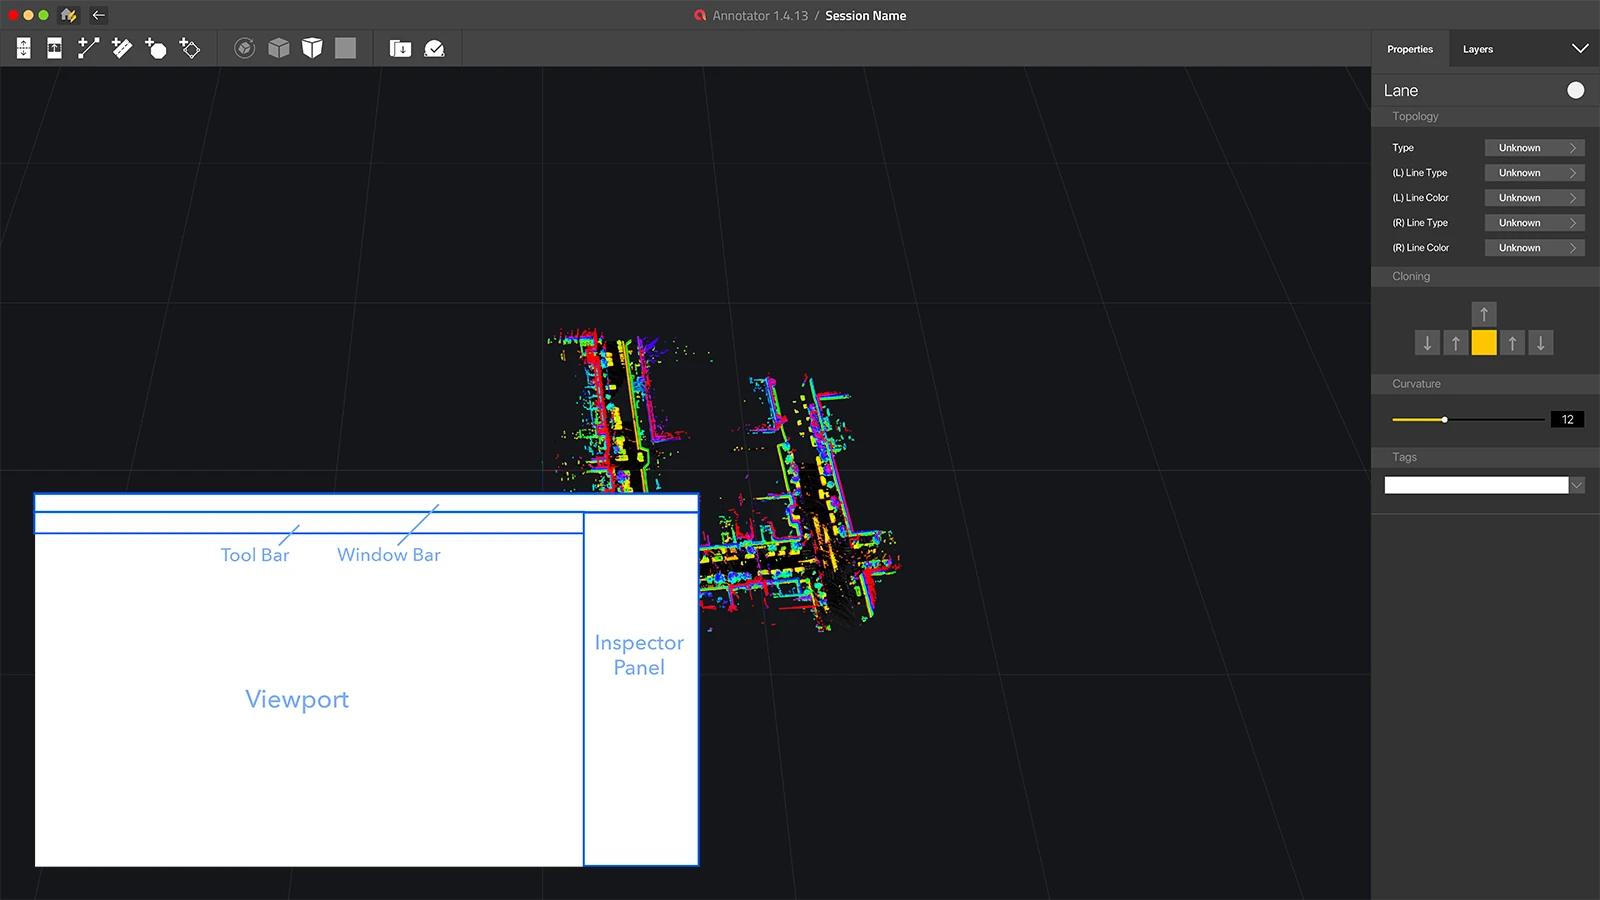The width and height of the screenshot is (1600, 900).
Task: Click the Curvature slider handle
Action: click(x=1445, y=420)
